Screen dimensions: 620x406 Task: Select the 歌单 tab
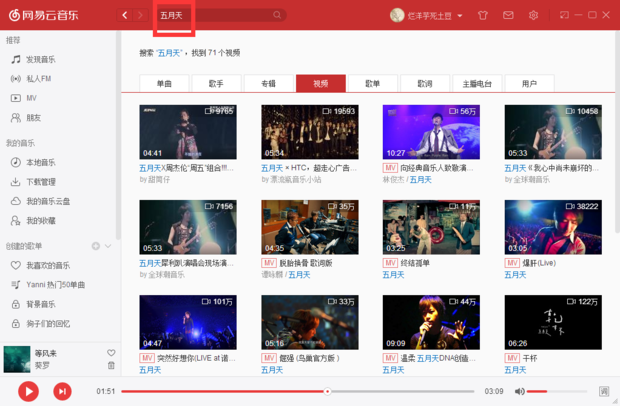click(373, 83)
